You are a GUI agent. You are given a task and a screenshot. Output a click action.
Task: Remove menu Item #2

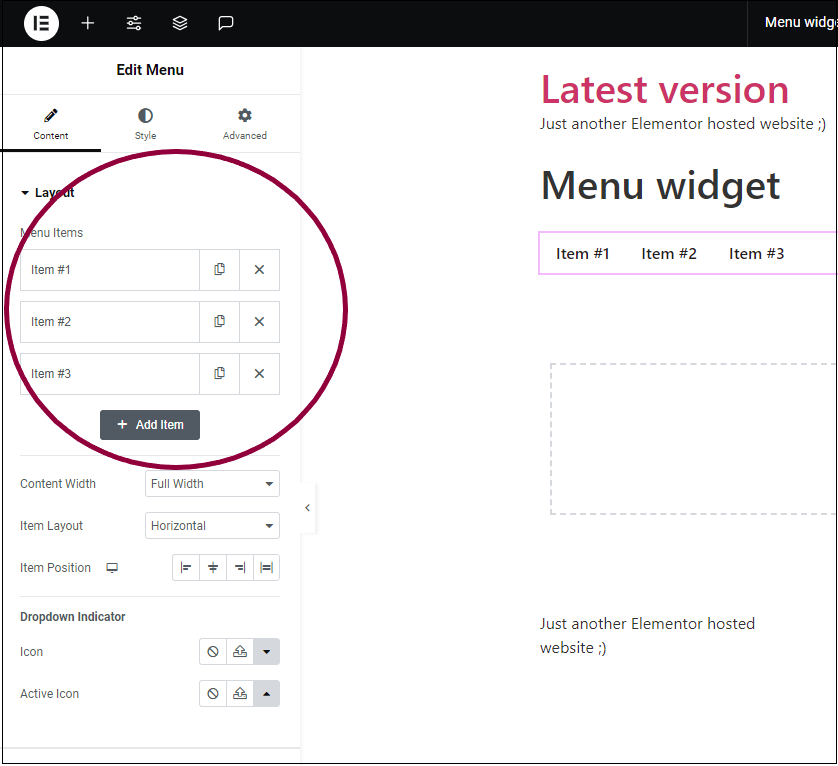[x=259, y=322]
